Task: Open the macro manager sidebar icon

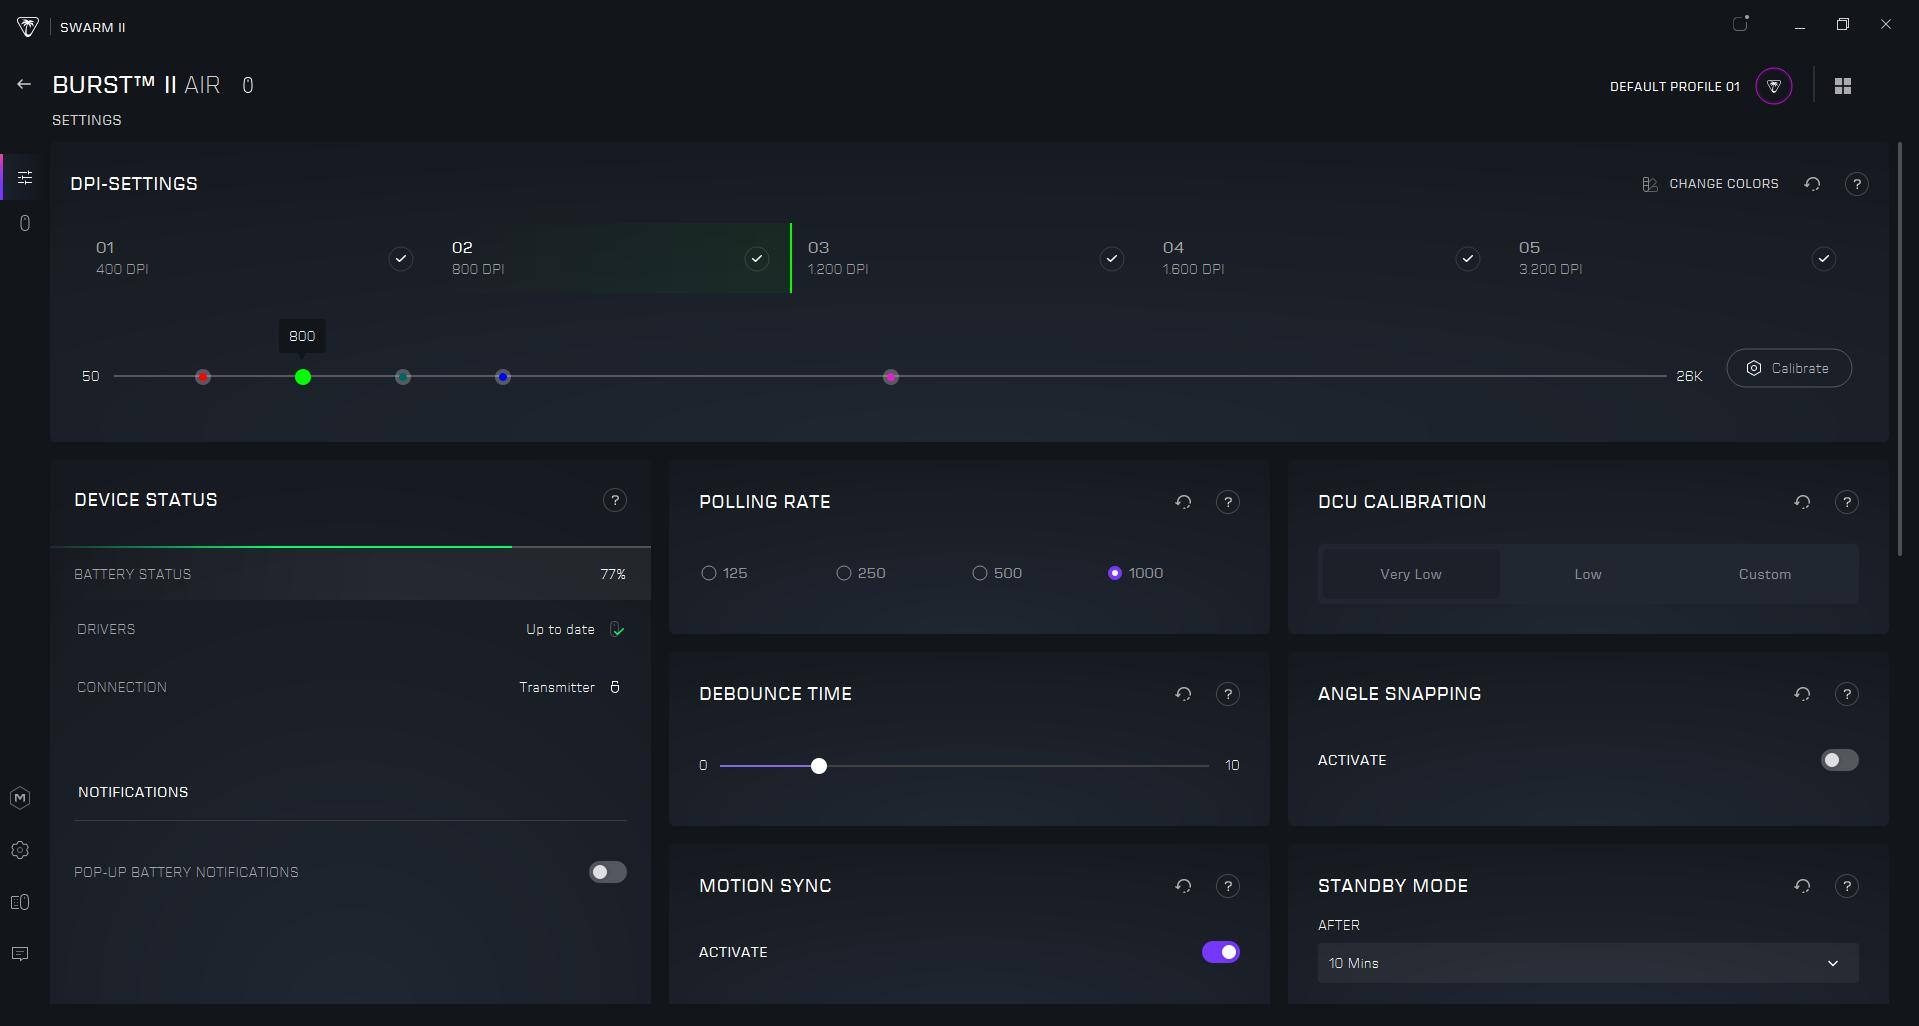Action: click(x=20, y=798)
